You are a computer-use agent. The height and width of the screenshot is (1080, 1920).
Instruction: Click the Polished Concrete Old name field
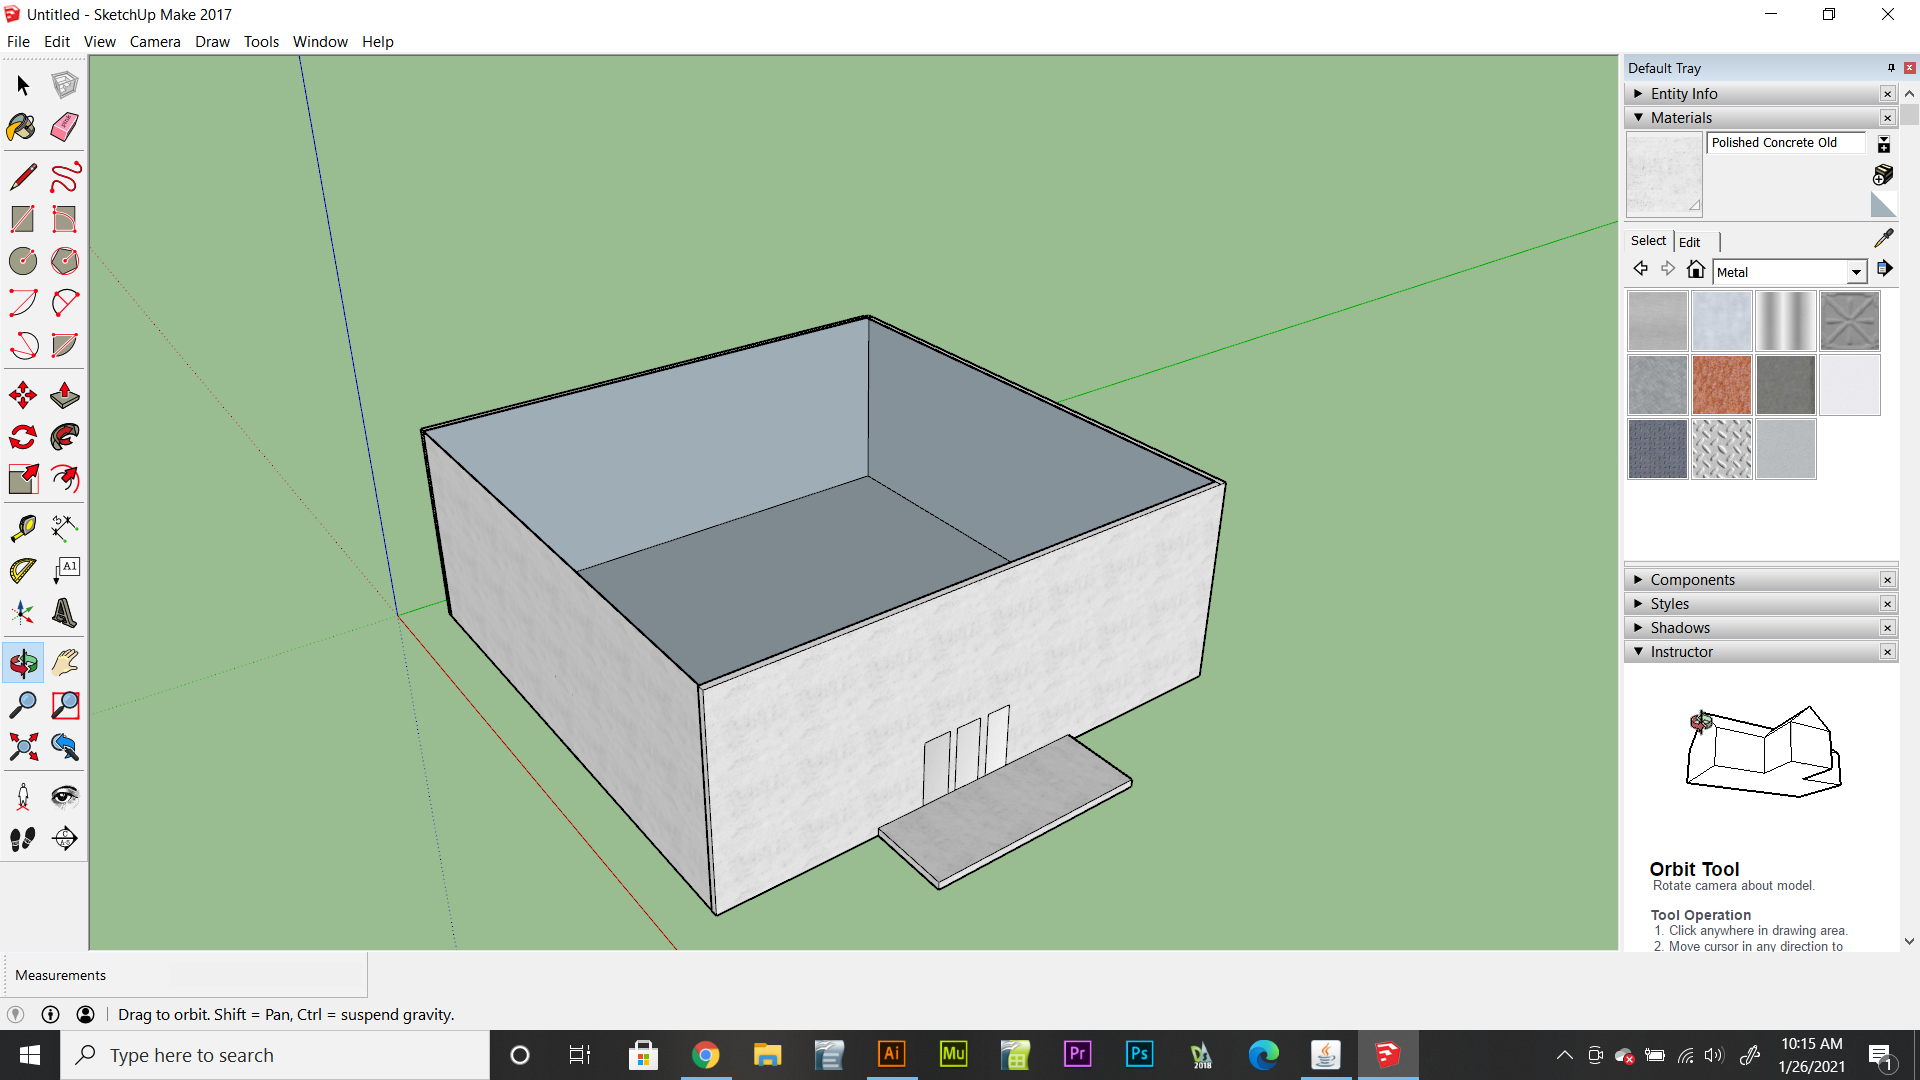click(x=1785, y=143)
